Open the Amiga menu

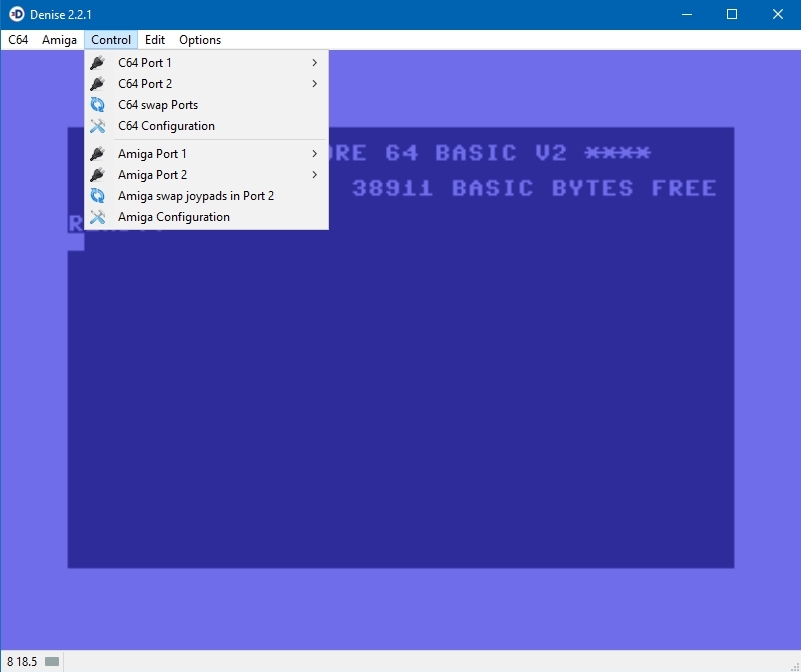[59, 40]
